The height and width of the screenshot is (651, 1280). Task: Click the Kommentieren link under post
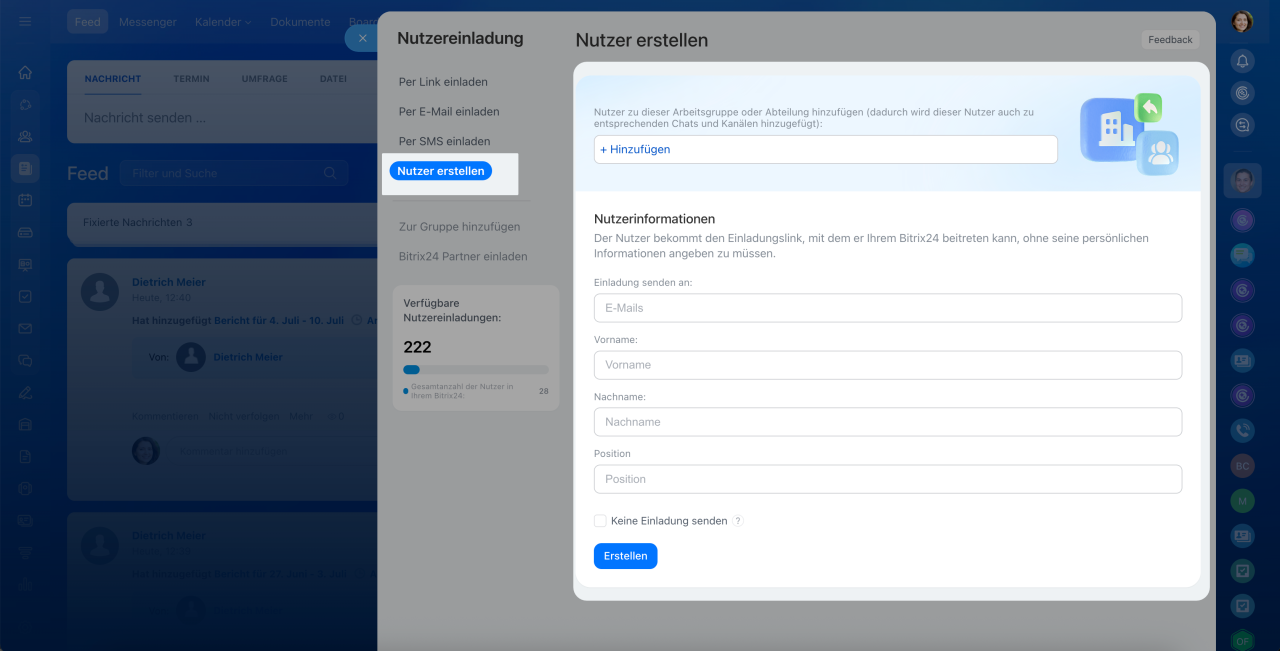tap(166, 416)
